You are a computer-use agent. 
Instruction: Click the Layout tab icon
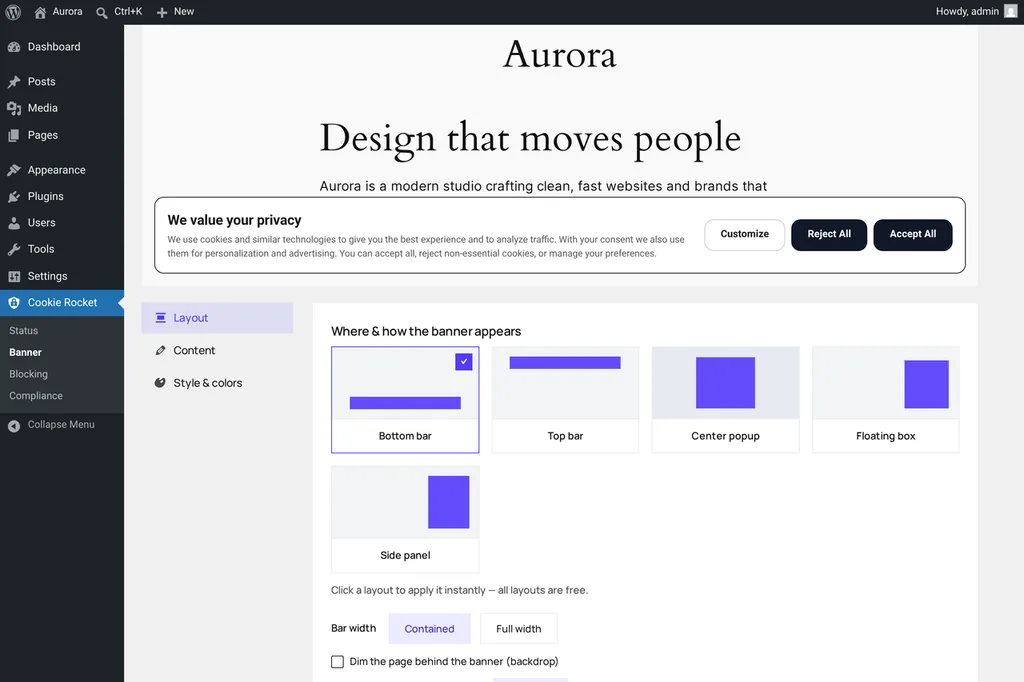(161, 317)
